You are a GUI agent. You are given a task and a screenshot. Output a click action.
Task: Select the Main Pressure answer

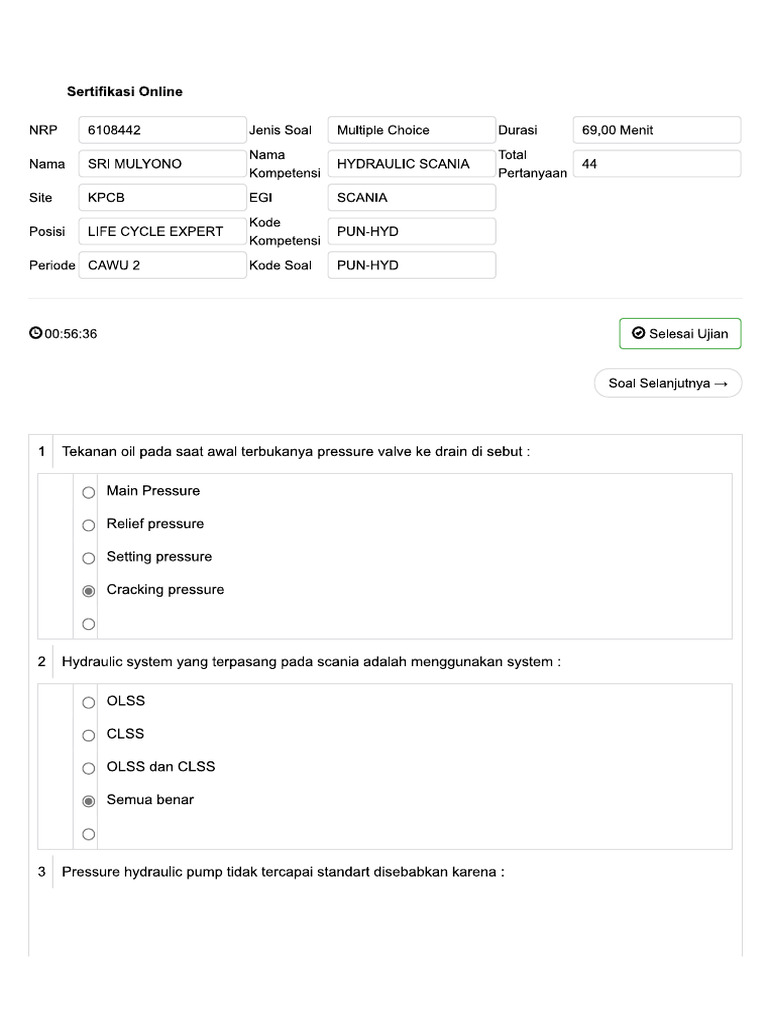pos(89,492)
